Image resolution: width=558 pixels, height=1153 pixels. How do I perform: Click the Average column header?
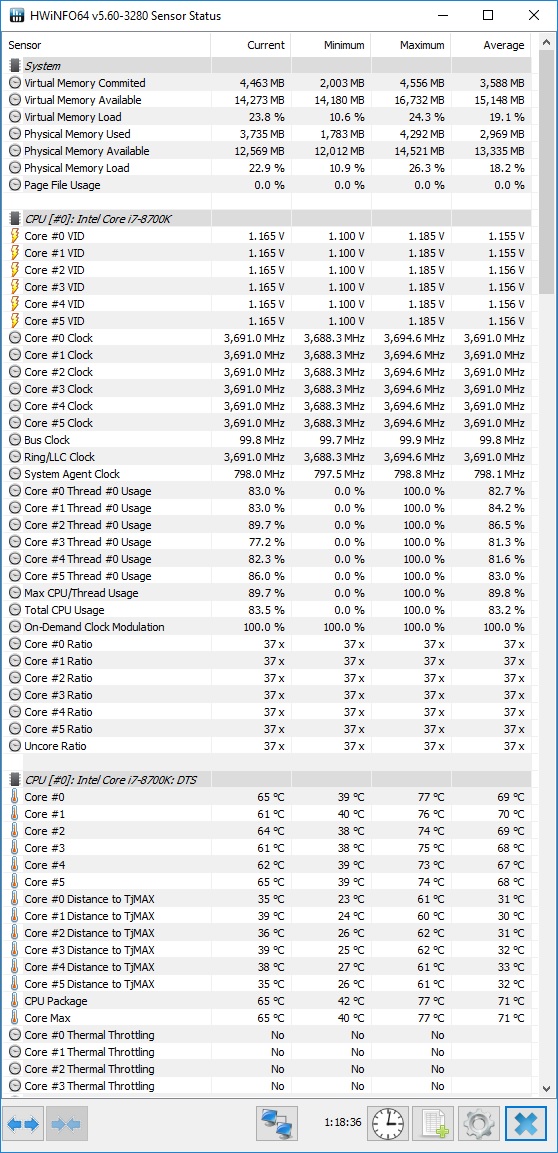coord(491,45)
